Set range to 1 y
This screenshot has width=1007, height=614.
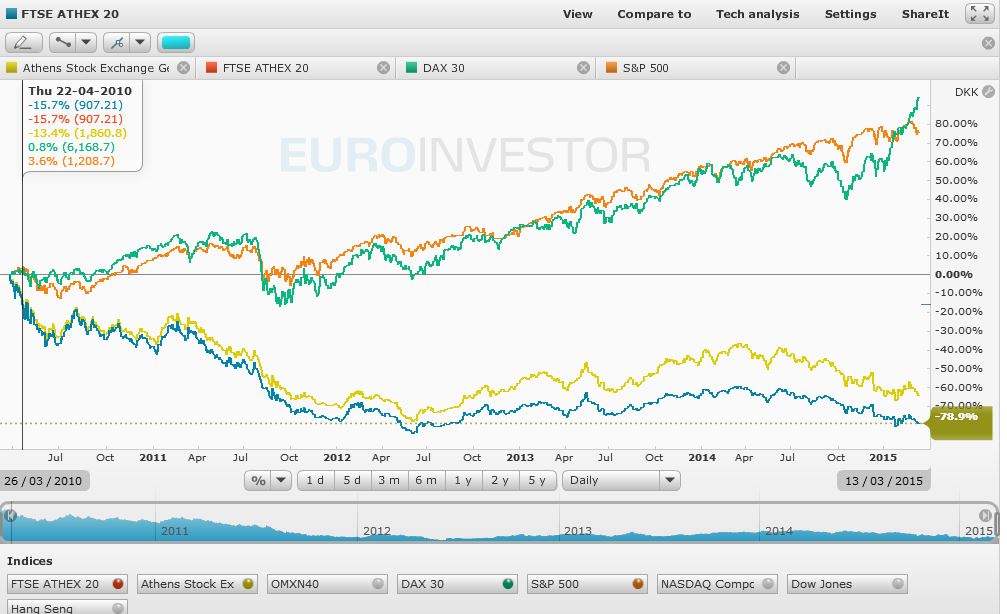[x=463, y=480]
